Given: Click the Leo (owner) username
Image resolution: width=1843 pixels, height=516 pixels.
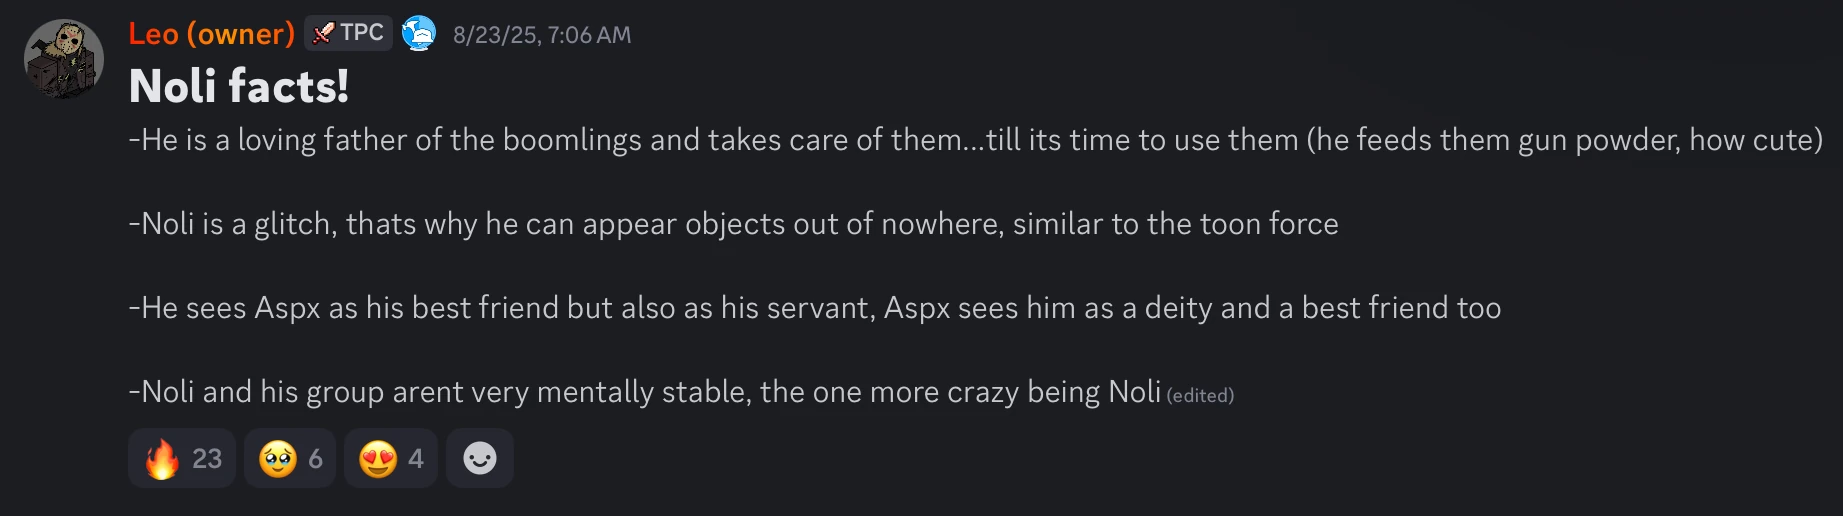Looking at the screenshot, I should click(x=211, y=34).
